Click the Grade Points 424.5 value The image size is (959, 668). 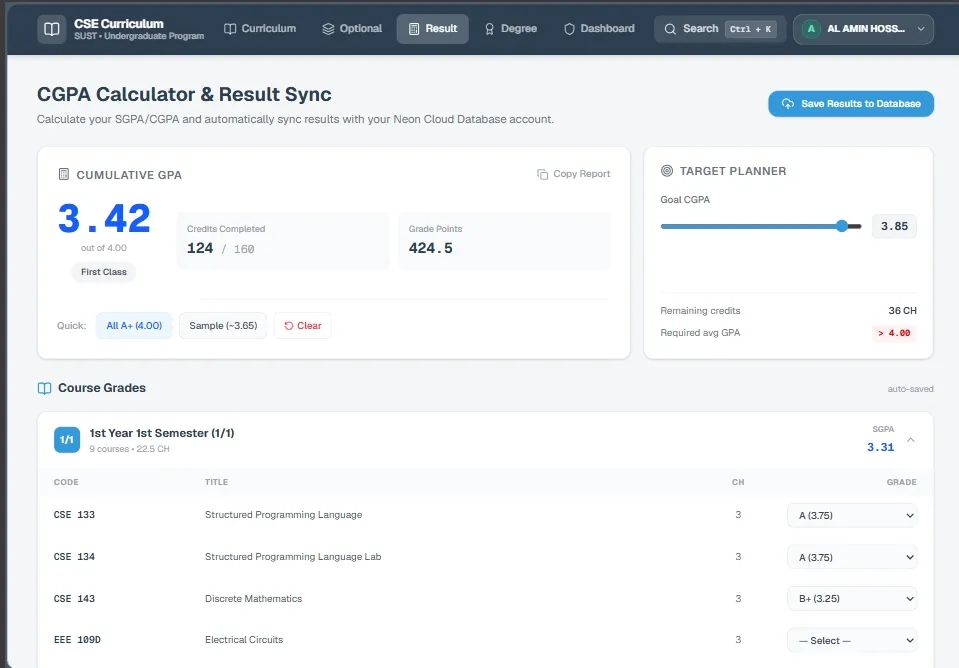(431, 248)
